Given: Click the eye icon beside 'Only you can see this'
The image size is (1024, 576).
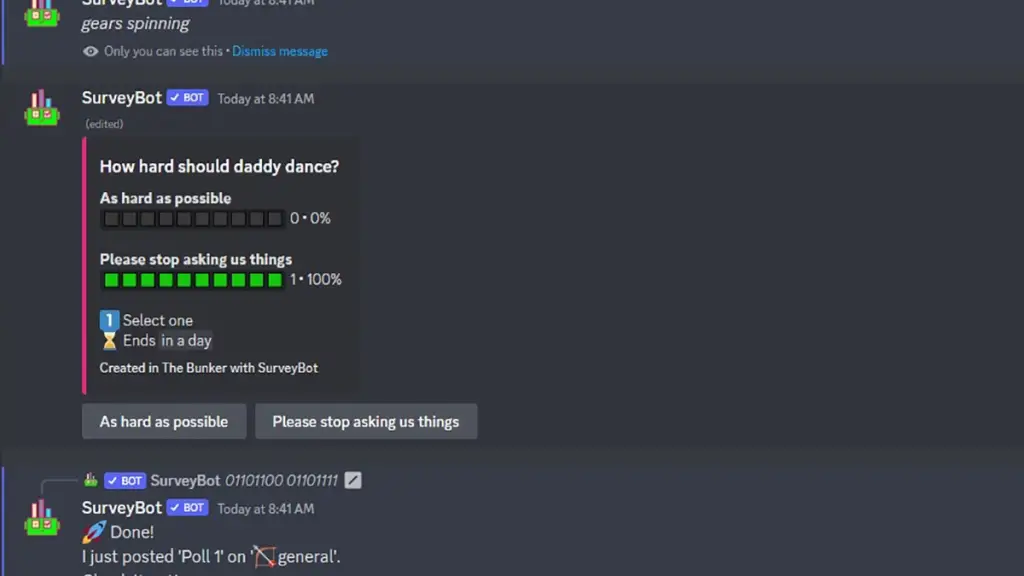Looking at the screenshot, I should click(90, 51).
